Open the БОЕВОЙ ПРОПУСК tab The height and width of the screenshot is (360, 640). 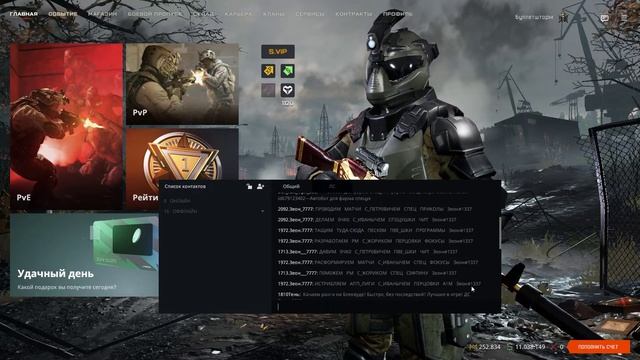coord(154,14)
